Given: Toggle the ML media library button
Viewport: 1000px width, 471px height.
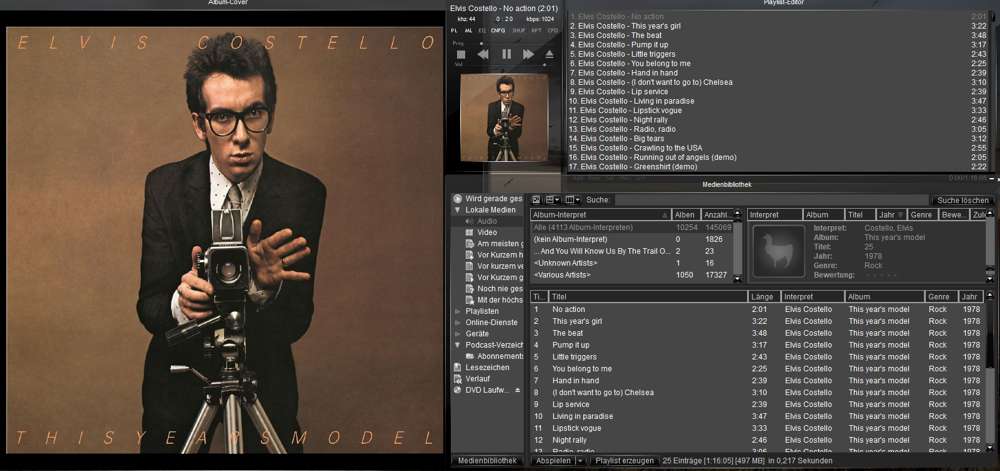Looking at the screenshot, I should [x=468, y=31].
